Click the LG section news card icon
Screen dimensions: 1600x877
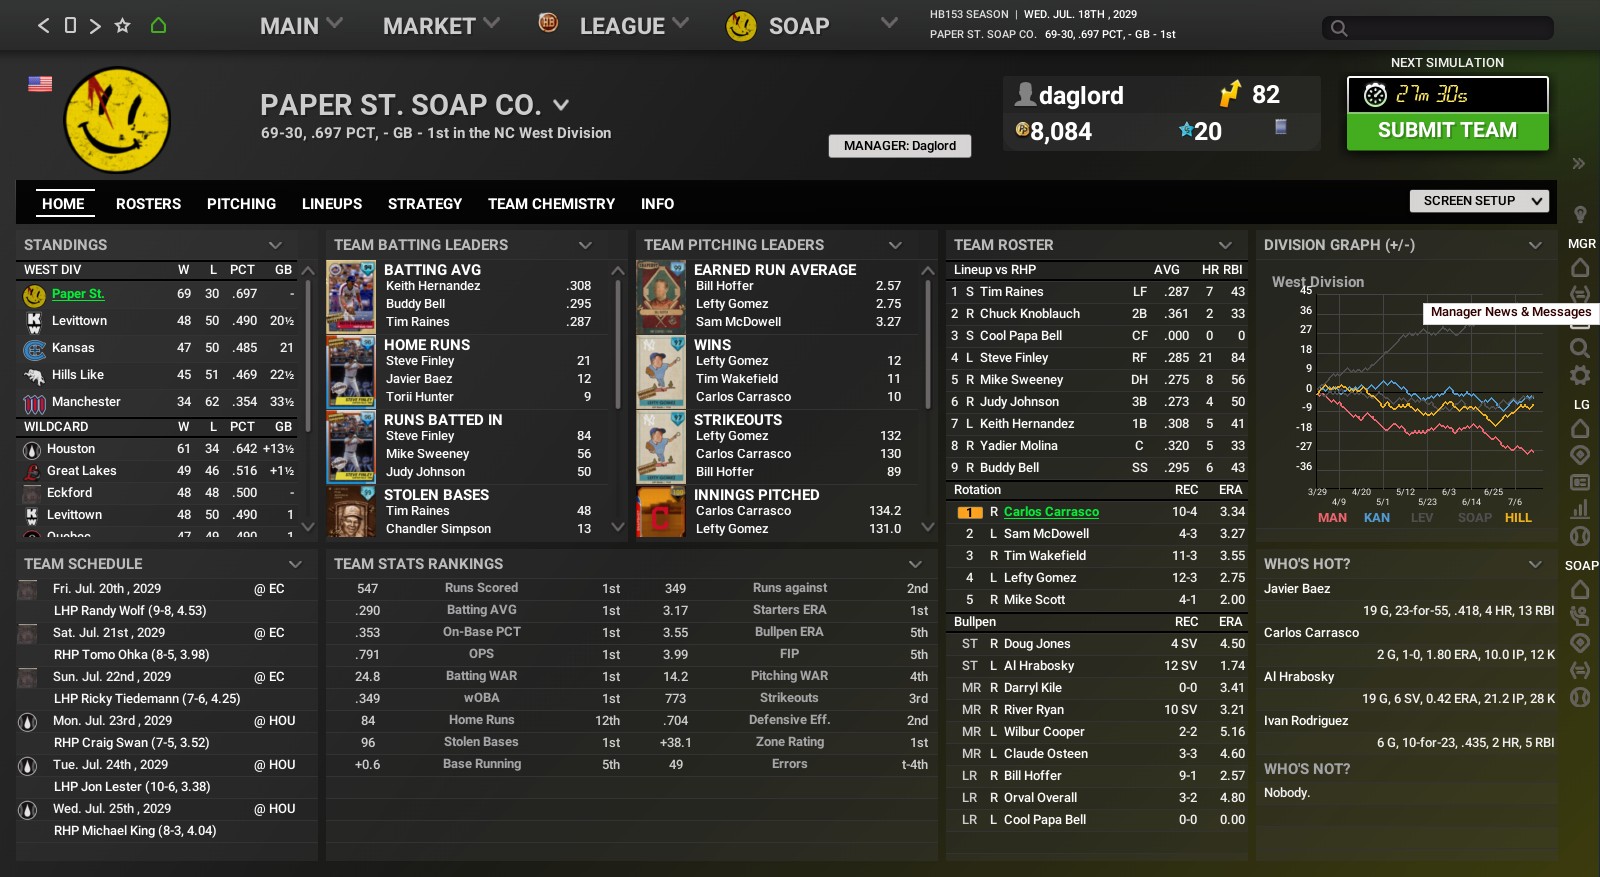pyautogui.click(x=1580, y=482)
